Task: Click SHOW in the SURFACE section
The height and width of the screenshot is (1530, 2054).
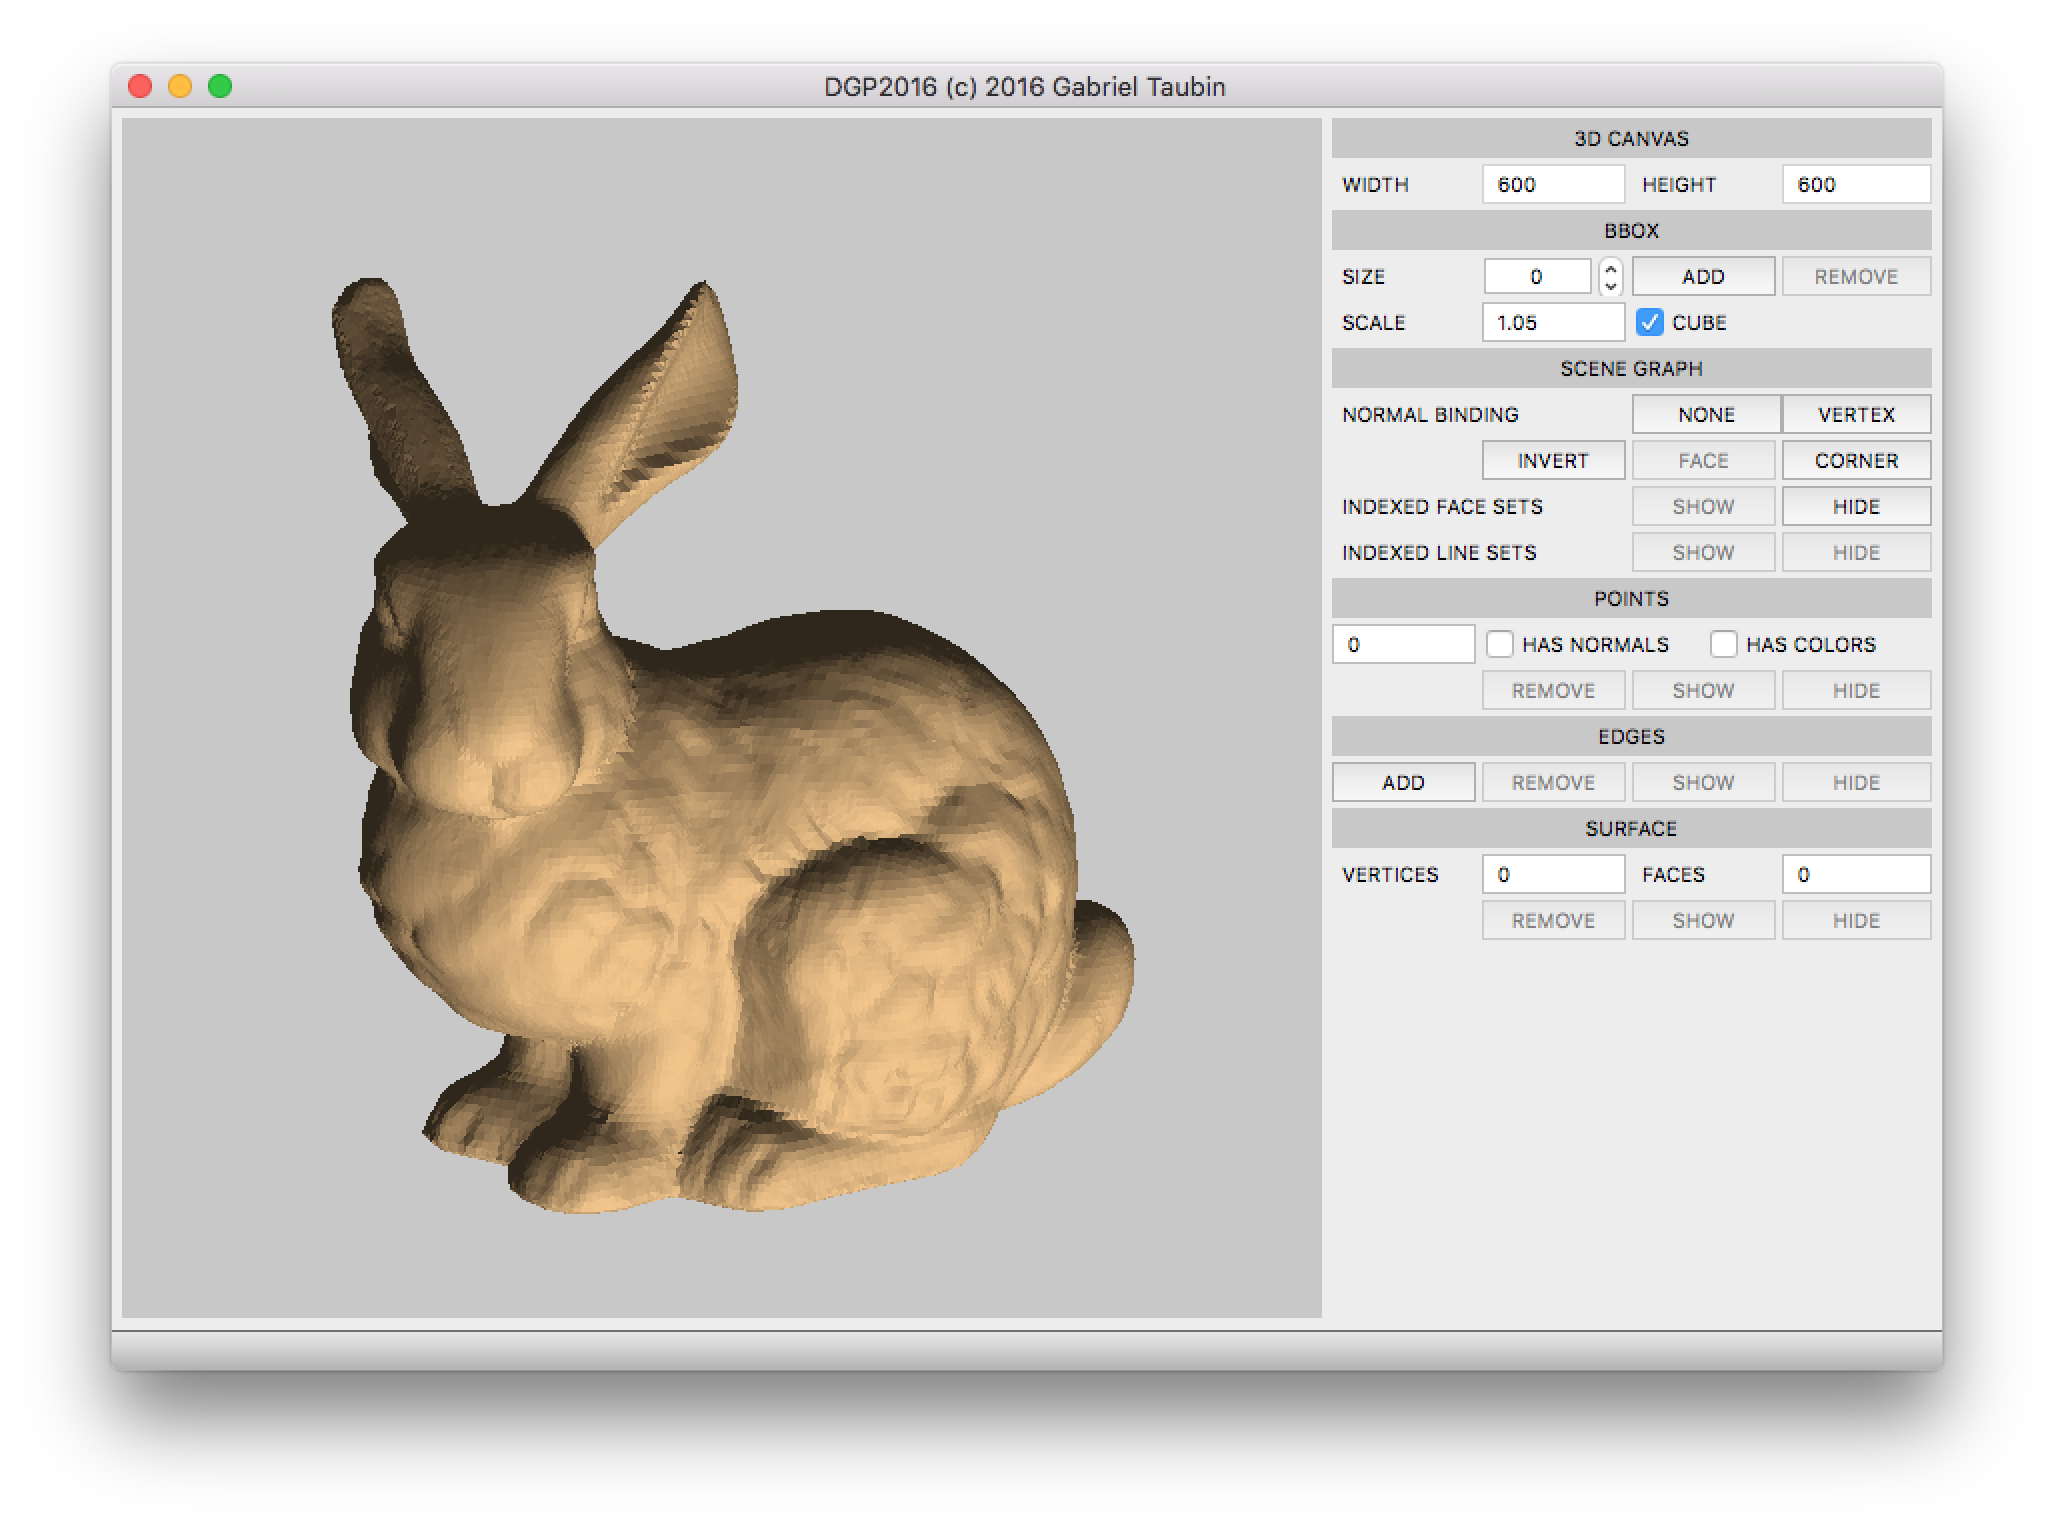Action: click(x=1703, y=920)
